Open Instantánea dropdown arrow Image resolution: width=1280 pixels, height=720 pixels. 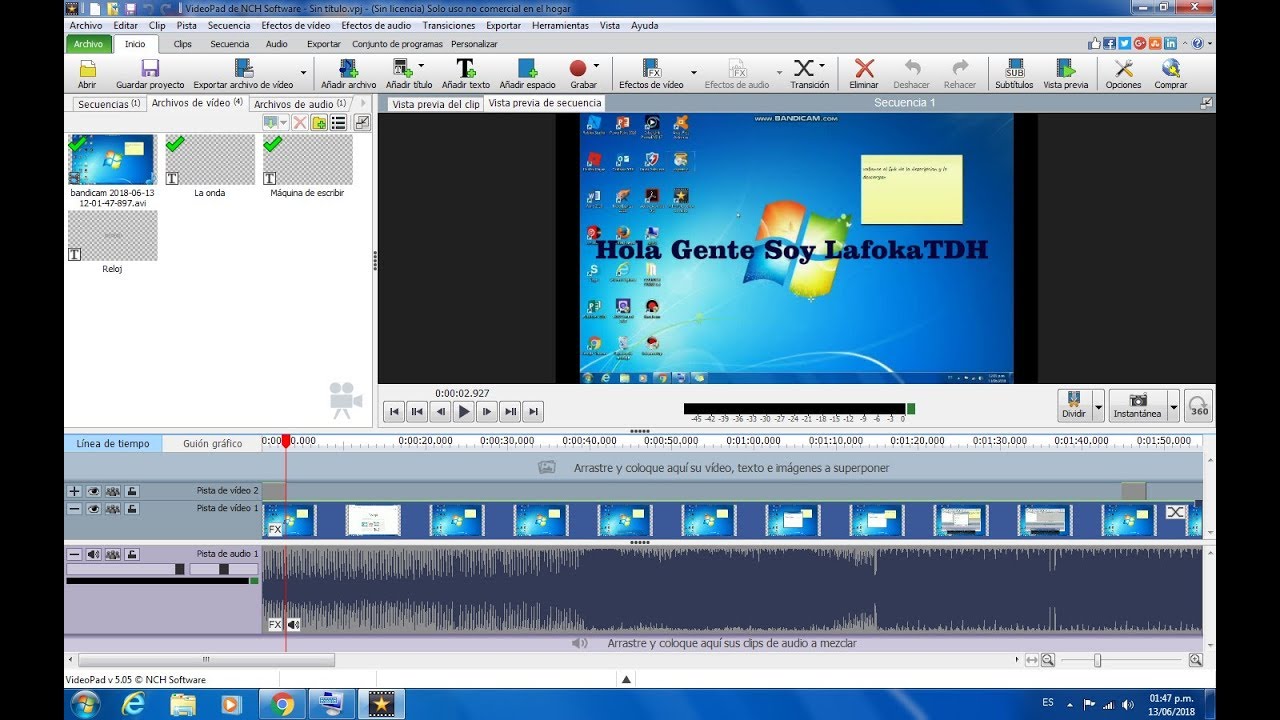[x=1174, y=406]
